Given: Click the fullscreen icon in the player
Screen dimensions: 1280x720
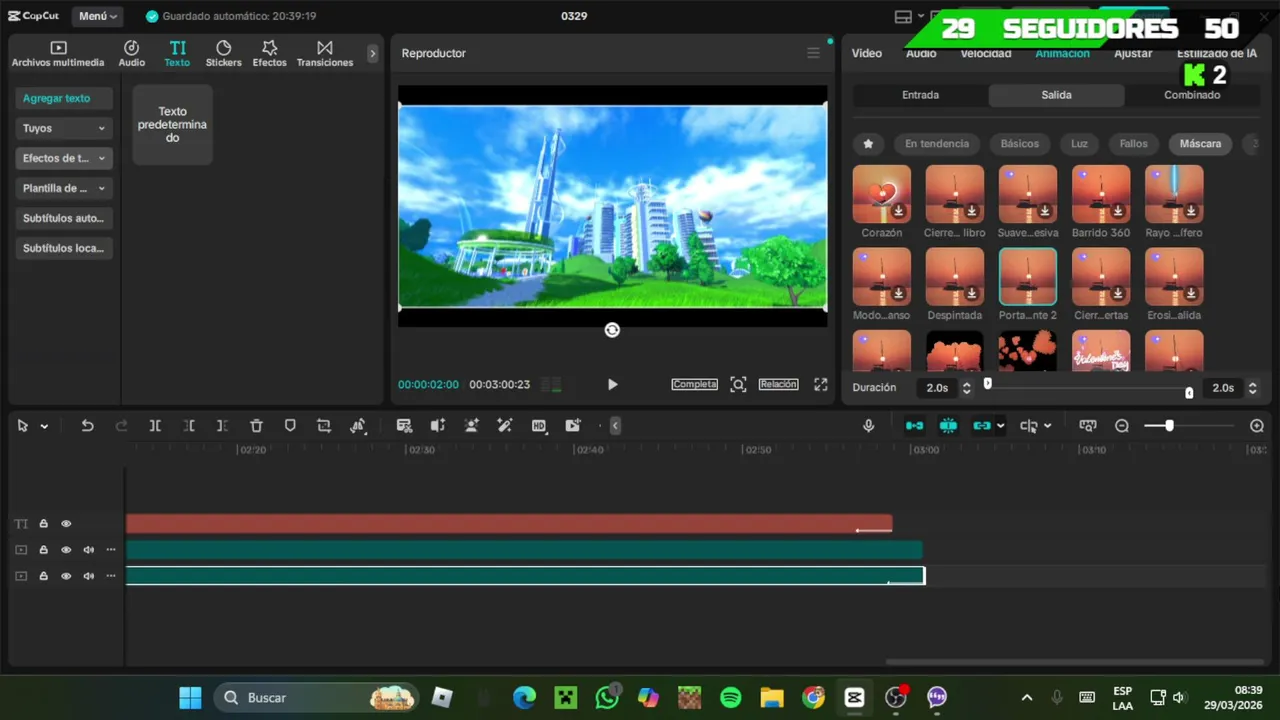Looking at the screenshot, I should [x=820, y=384].
